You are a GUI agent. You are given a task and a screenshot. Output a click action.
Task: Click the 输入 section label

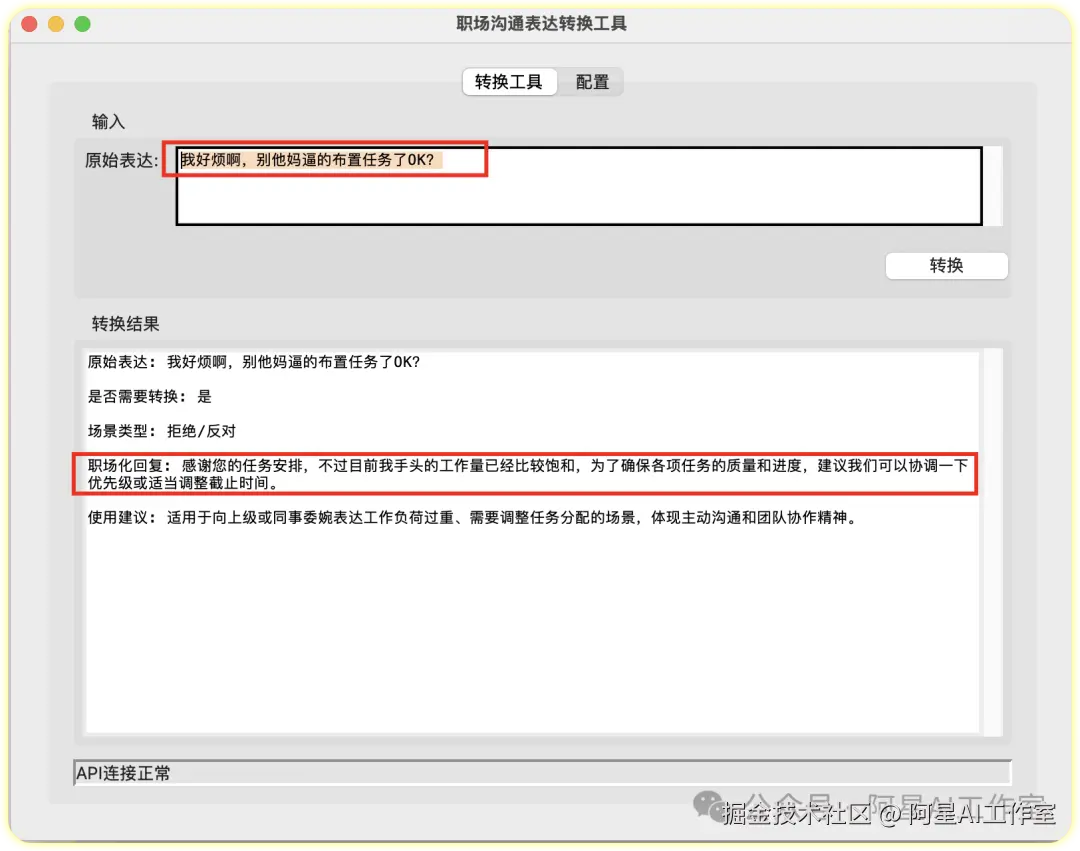click(x=108, y=122)
